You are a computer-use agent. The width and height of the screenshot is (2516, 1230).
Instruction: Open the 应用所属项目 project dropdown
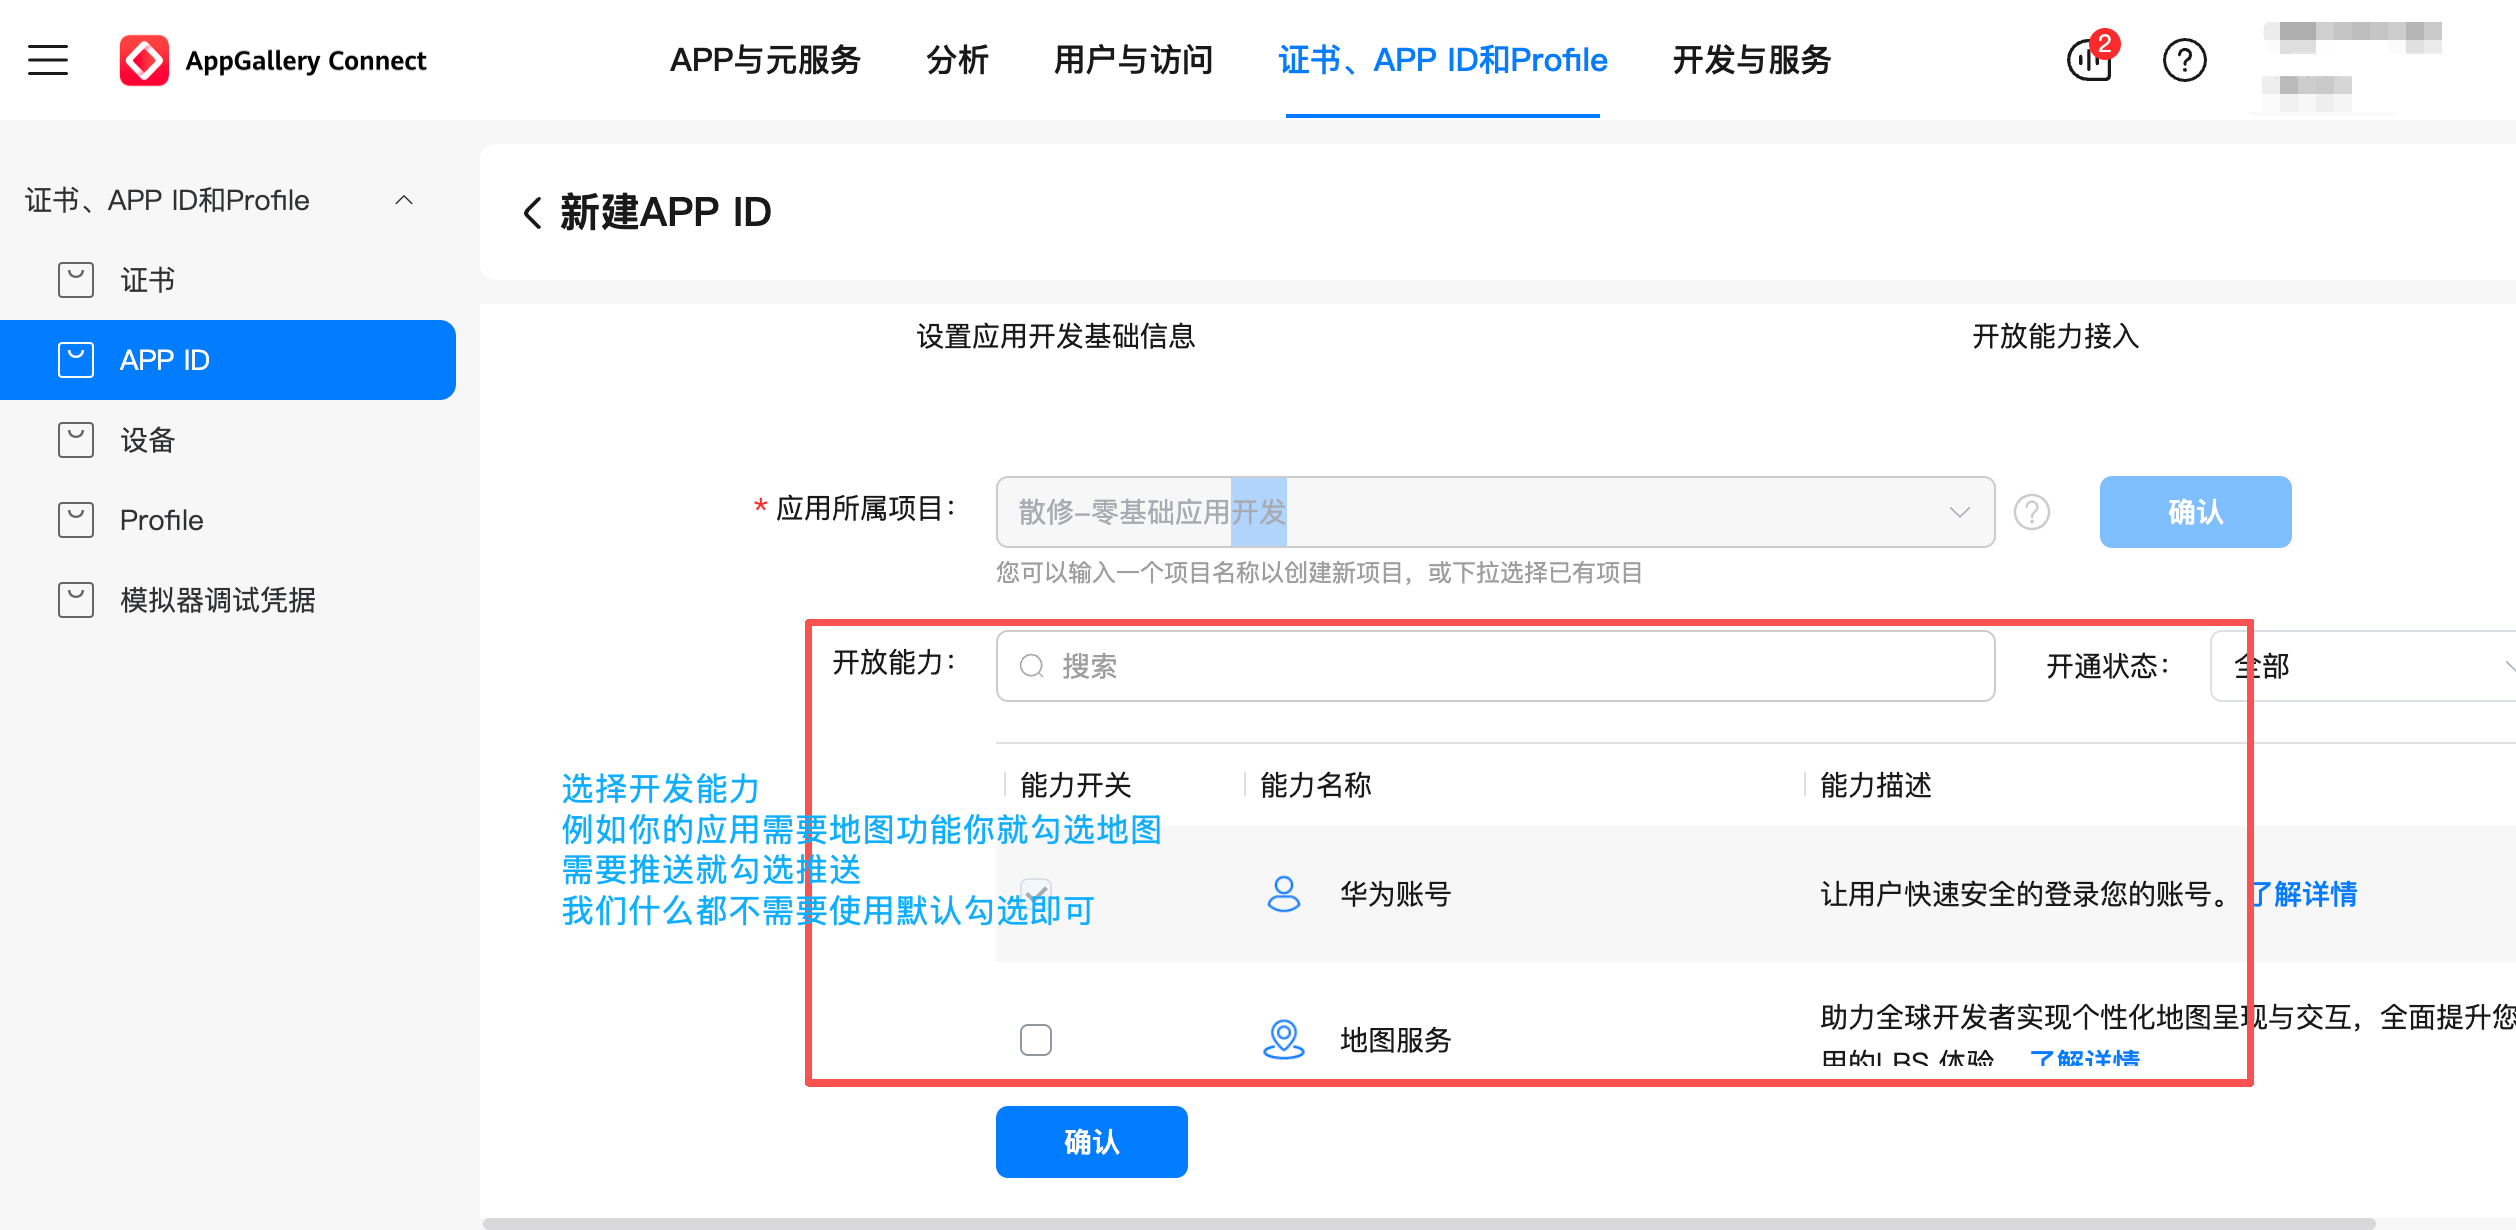pyautogui.click(x=1958, y=512)
